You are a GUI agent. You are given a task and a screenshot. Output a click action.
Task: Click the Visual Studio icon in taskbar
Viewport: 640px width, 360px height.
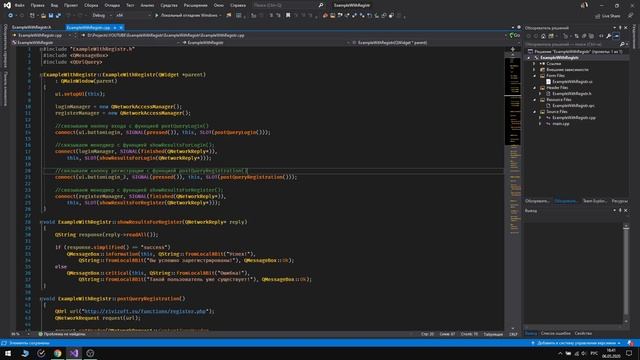[x=74, y=353]
